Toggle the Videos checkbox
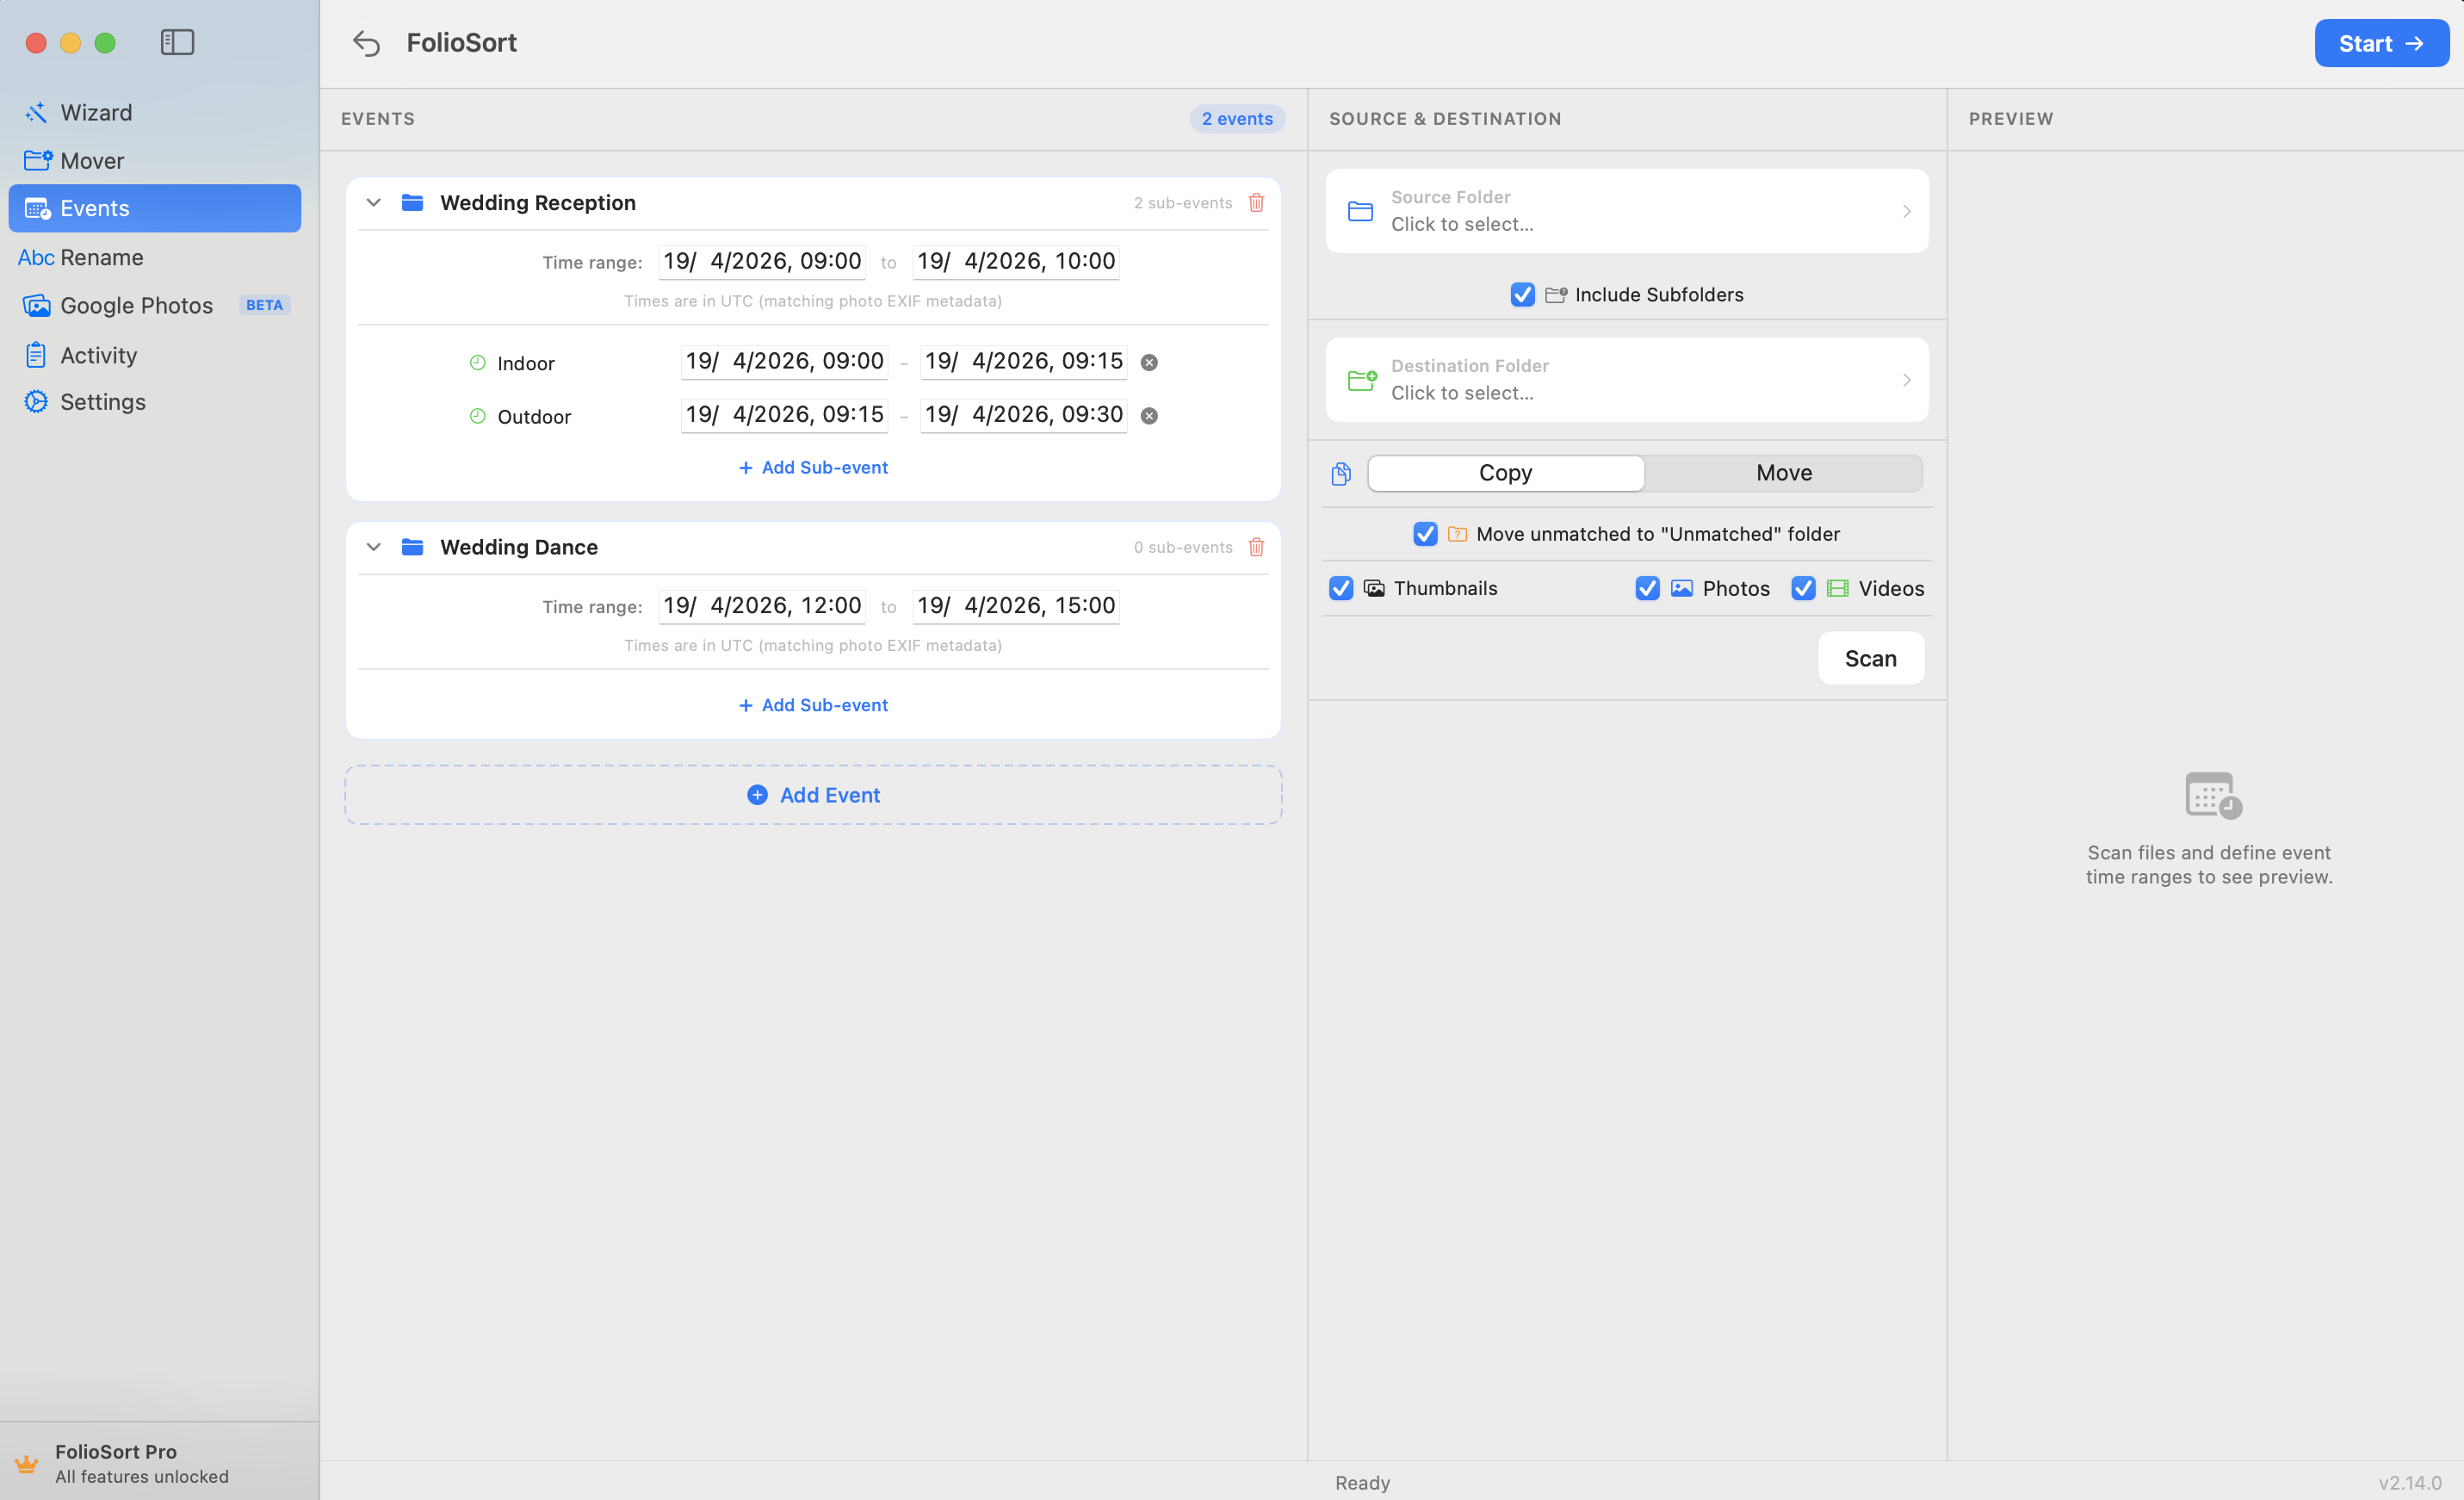The height and width of the screenshot is (1500, 2464). [x=1803, y=588]
